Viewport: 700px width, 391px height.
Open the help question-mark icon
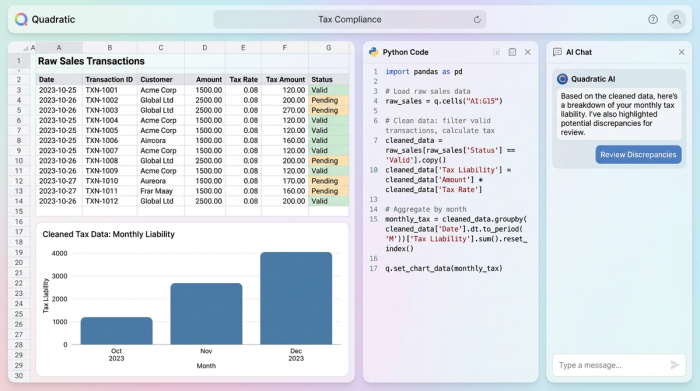tap(653, 19)
